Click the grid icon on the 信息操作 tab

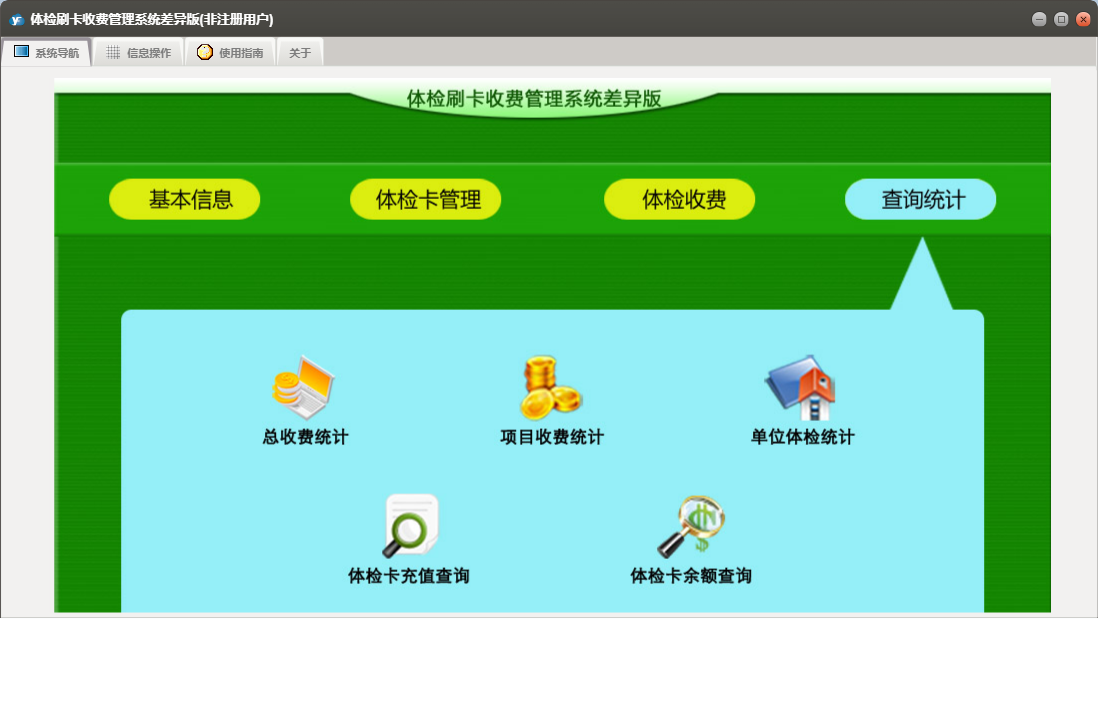pyautogui.click(x=113, y=52)
